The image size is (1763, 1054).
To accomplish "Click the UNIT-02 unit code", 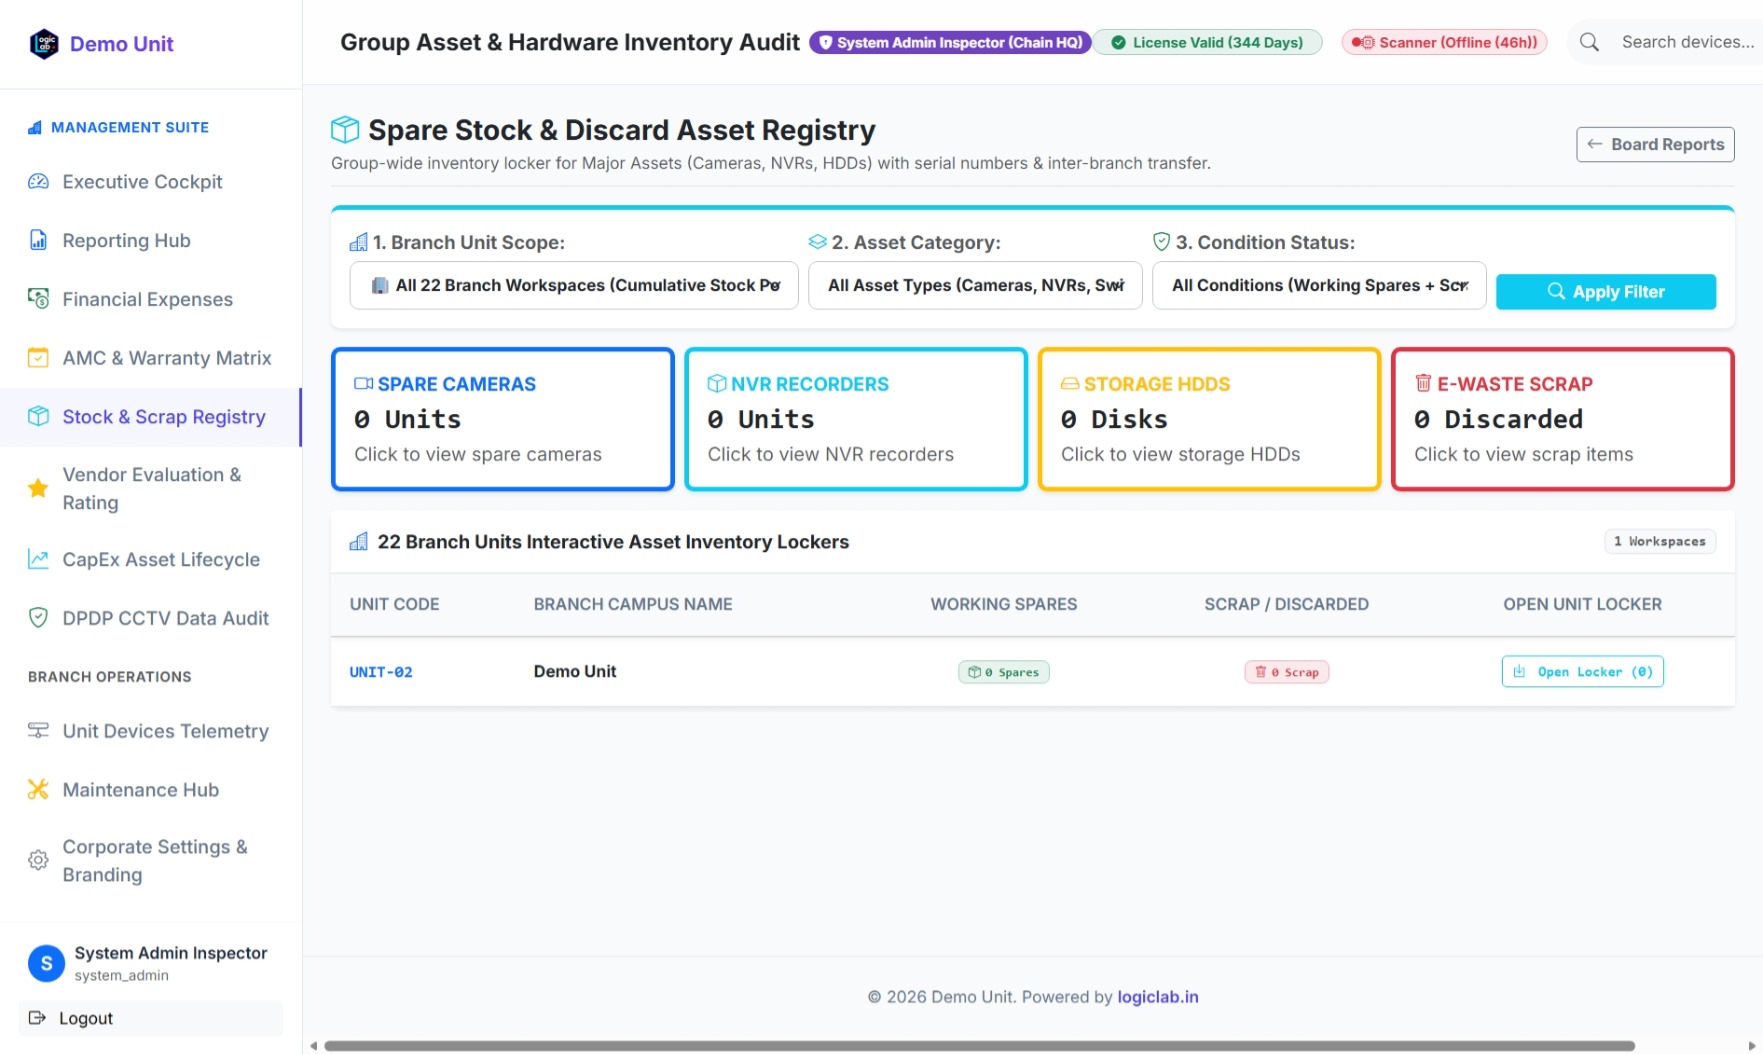I will tap(381, 672).
